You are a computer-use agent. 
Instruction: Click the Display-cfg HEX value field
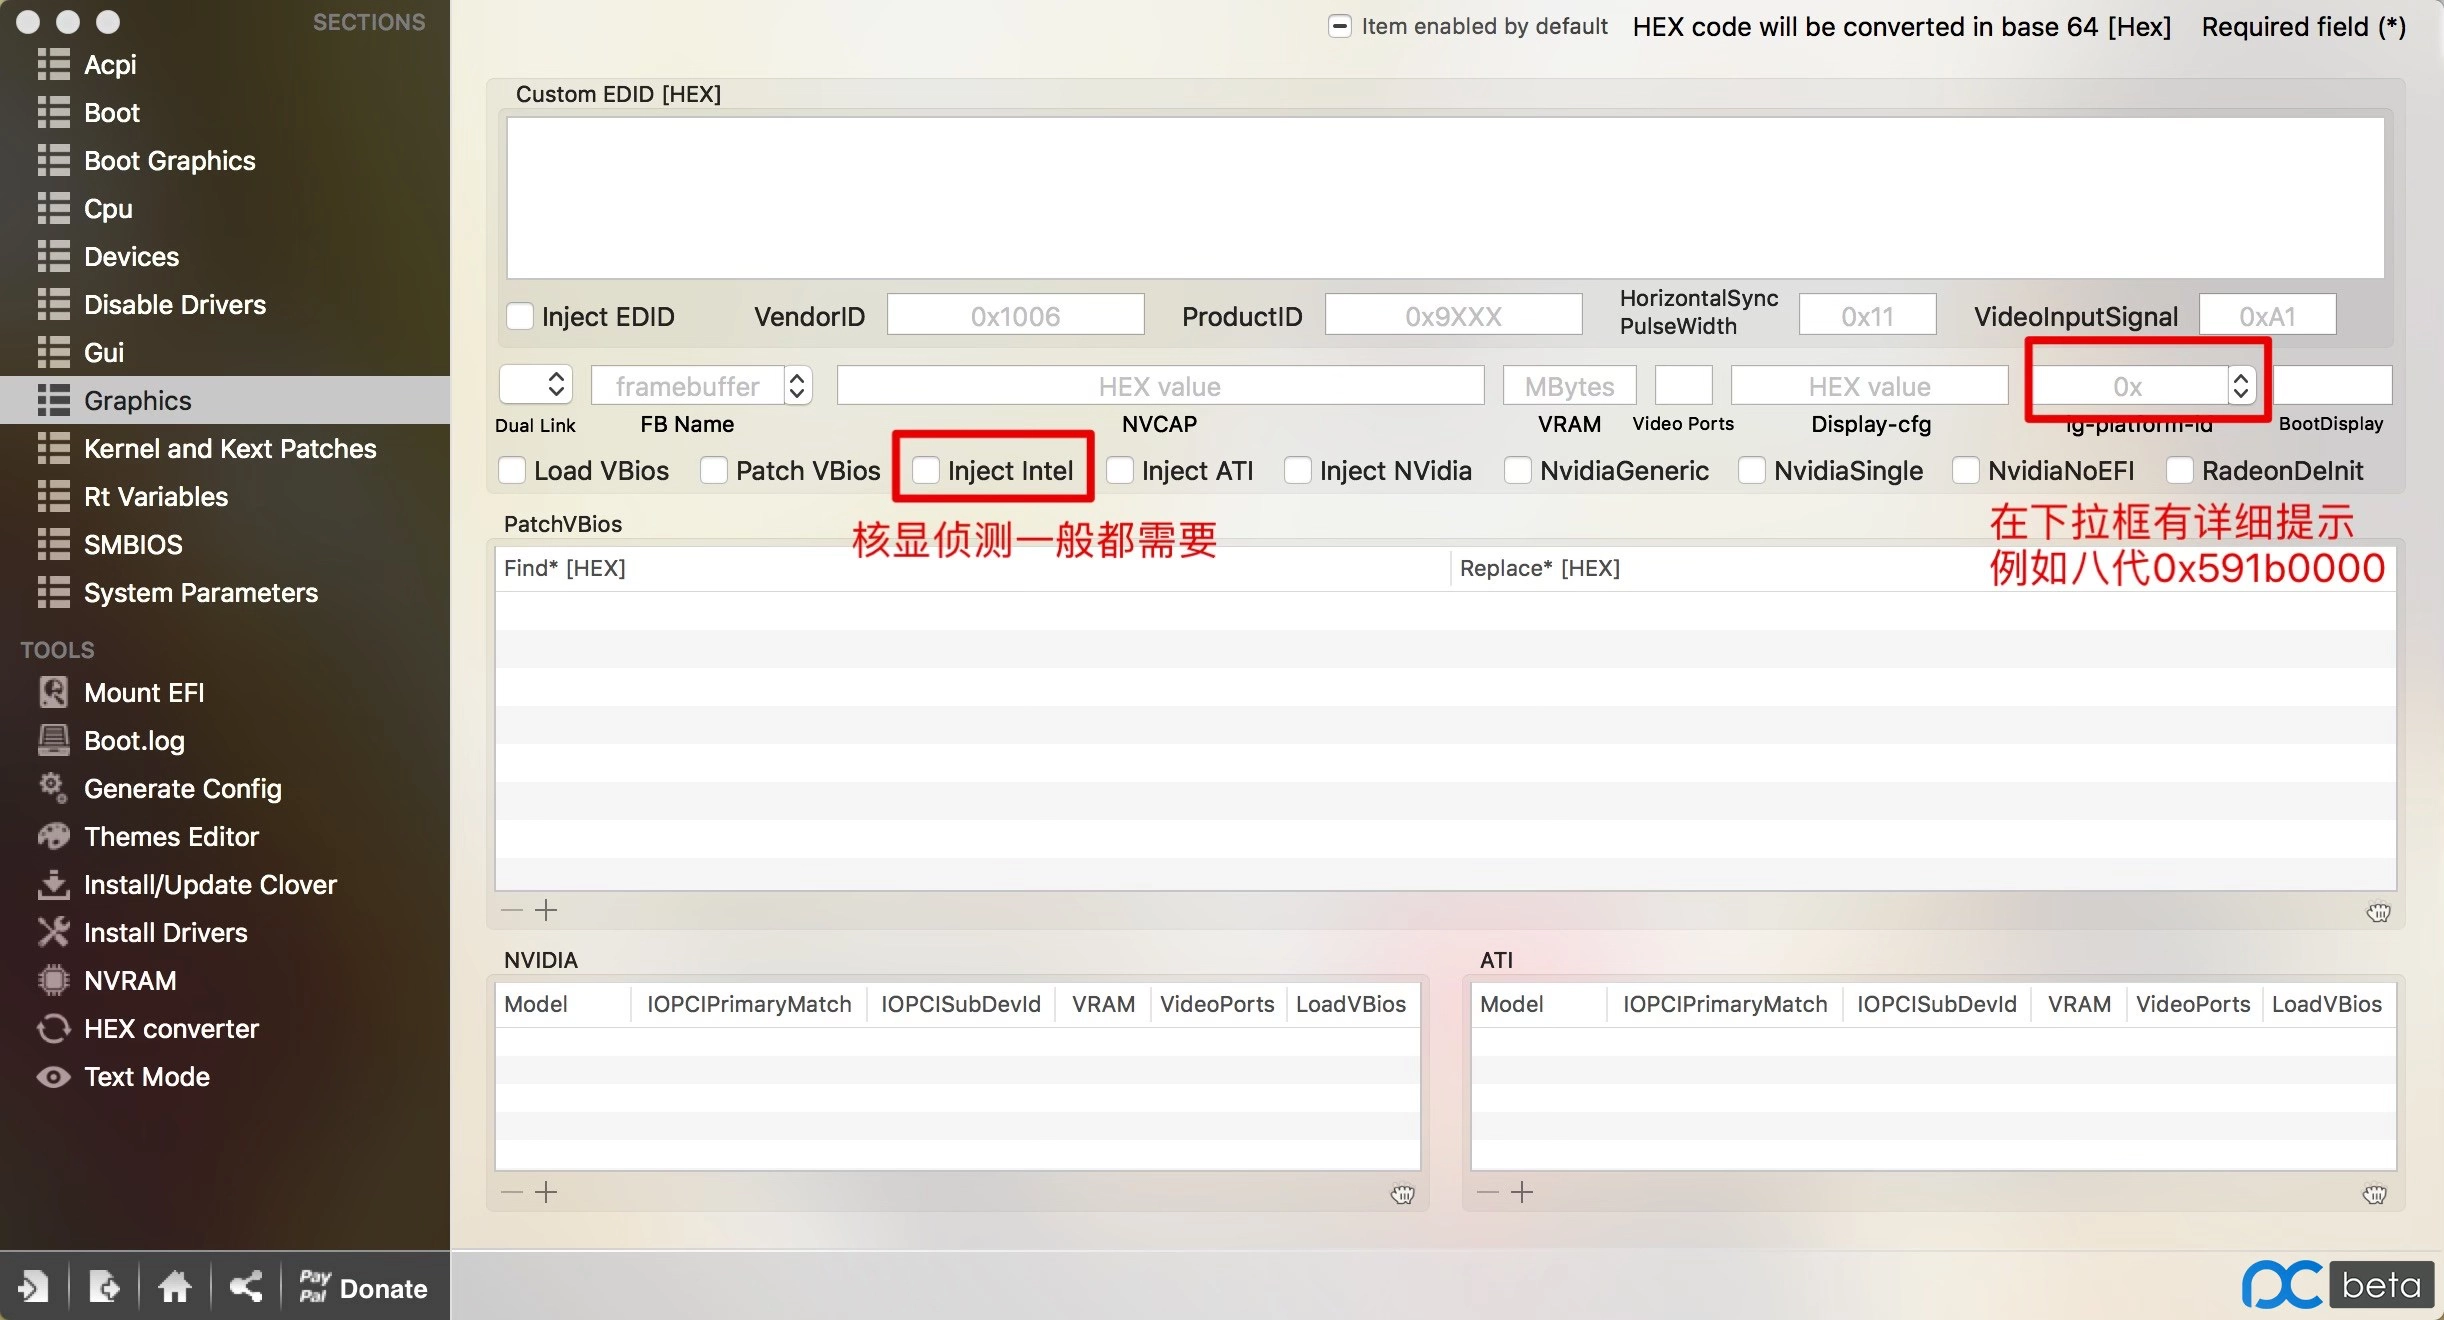(x=1869, y=385)
